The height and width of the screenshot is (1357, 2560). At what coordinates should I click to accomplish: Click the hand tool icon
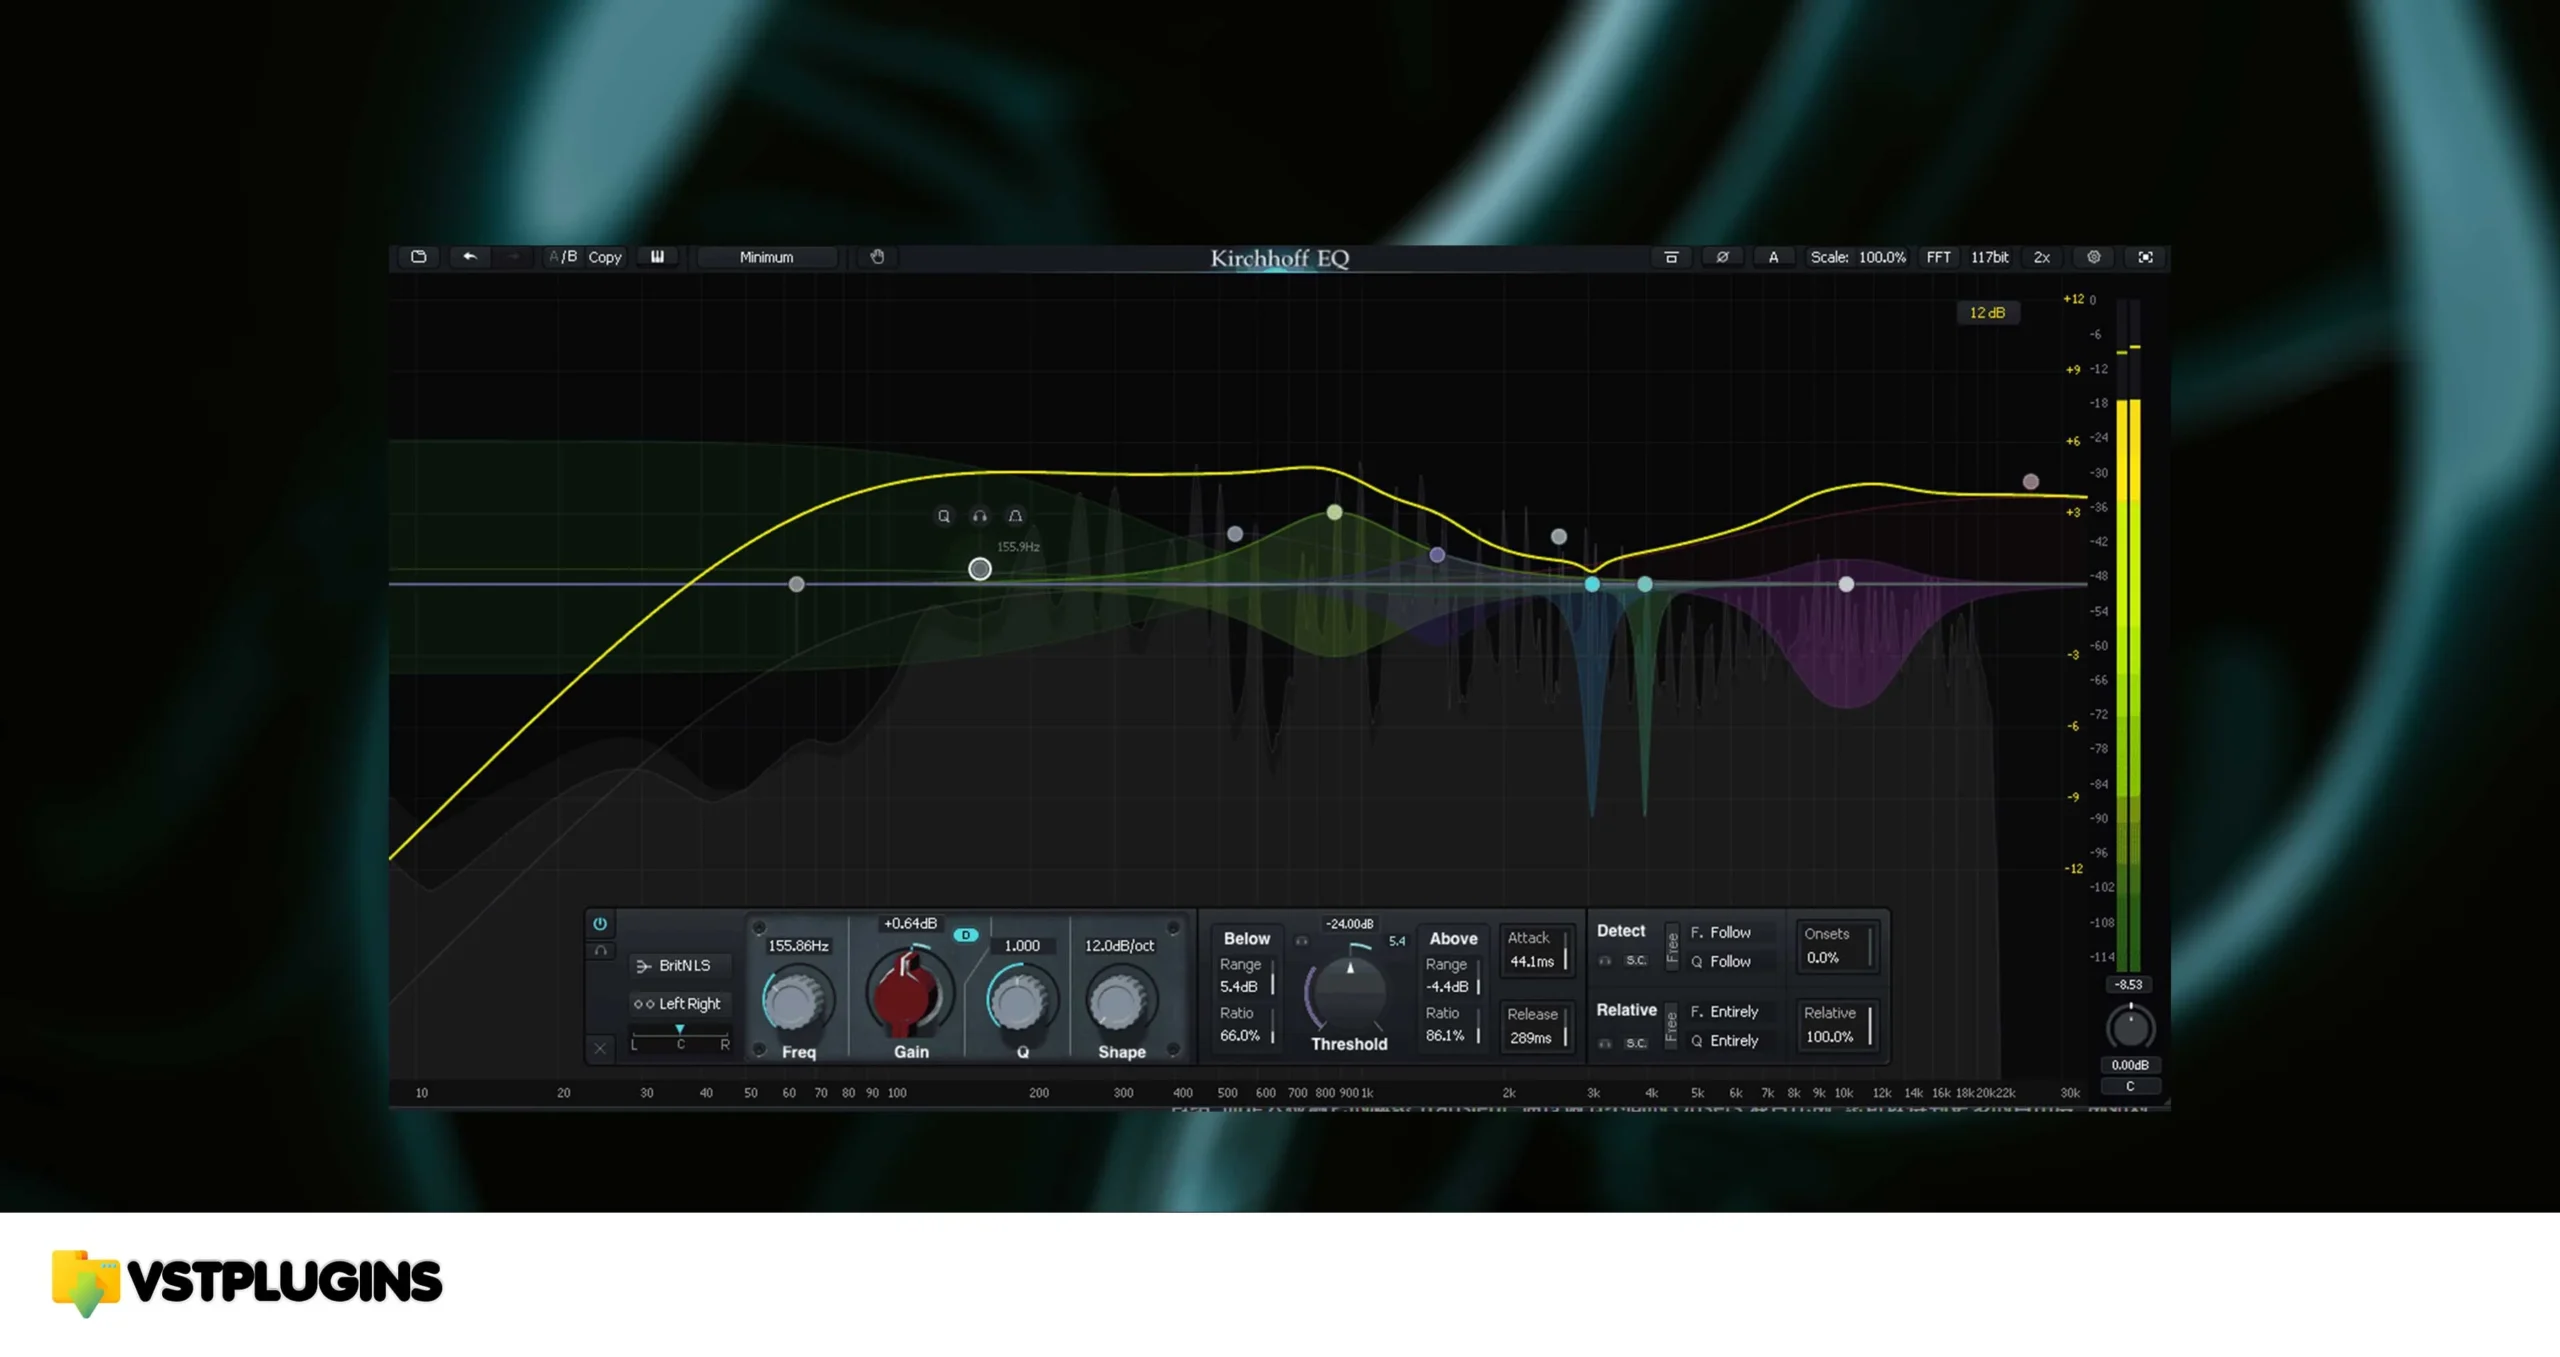click(877, 257)
